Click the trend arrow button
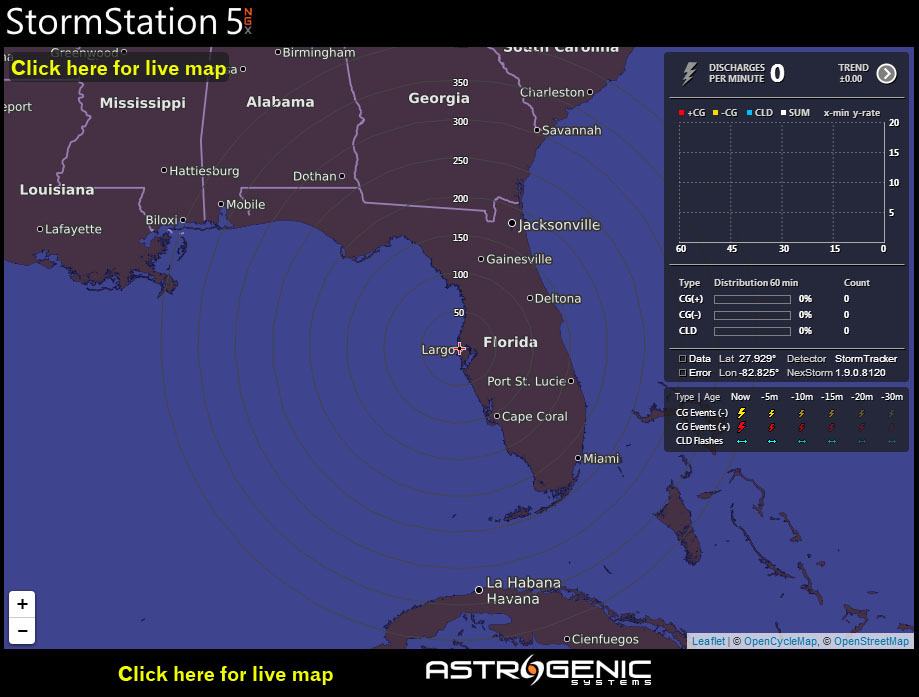 pyautogui.click(x=886, y=73)
